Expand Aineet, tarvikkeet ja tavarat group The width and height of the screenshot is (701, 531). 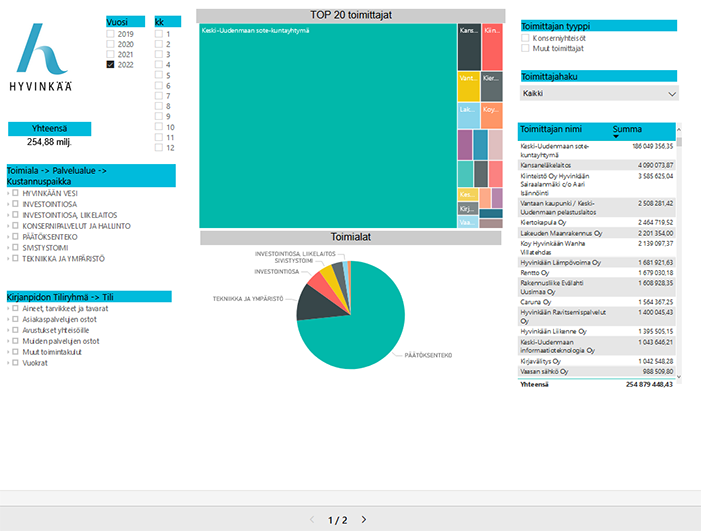pos(8,308)
